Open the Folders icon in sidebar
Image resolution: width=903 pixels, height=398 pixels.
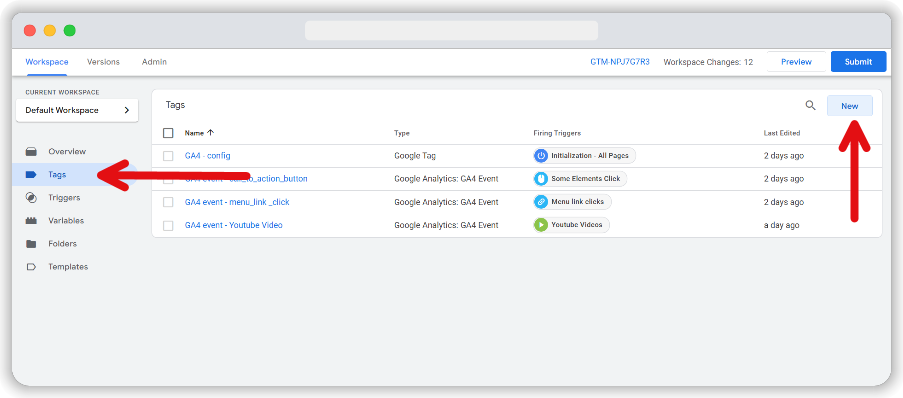pos(31,244)
